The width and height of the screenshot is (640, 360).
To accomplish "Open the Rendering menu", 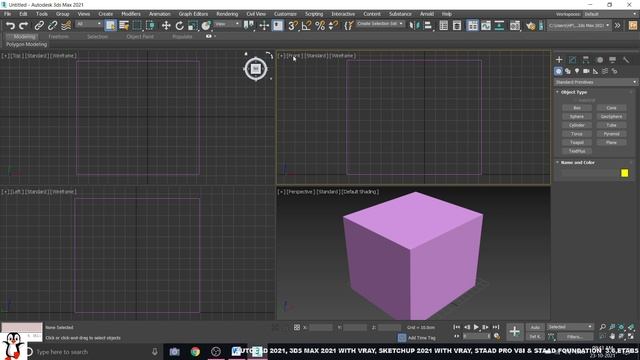I will (x=227, y=14).
